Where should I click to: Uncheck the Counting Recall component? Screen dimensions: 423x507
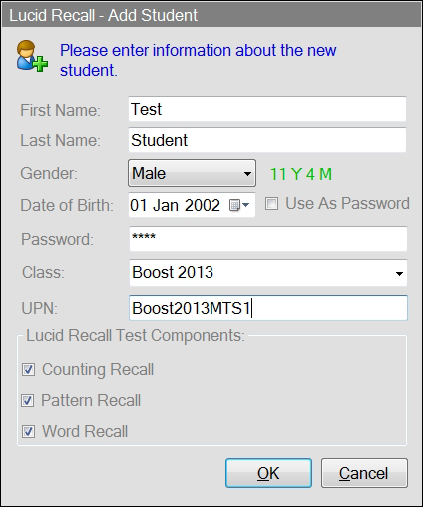click(28, 369)
